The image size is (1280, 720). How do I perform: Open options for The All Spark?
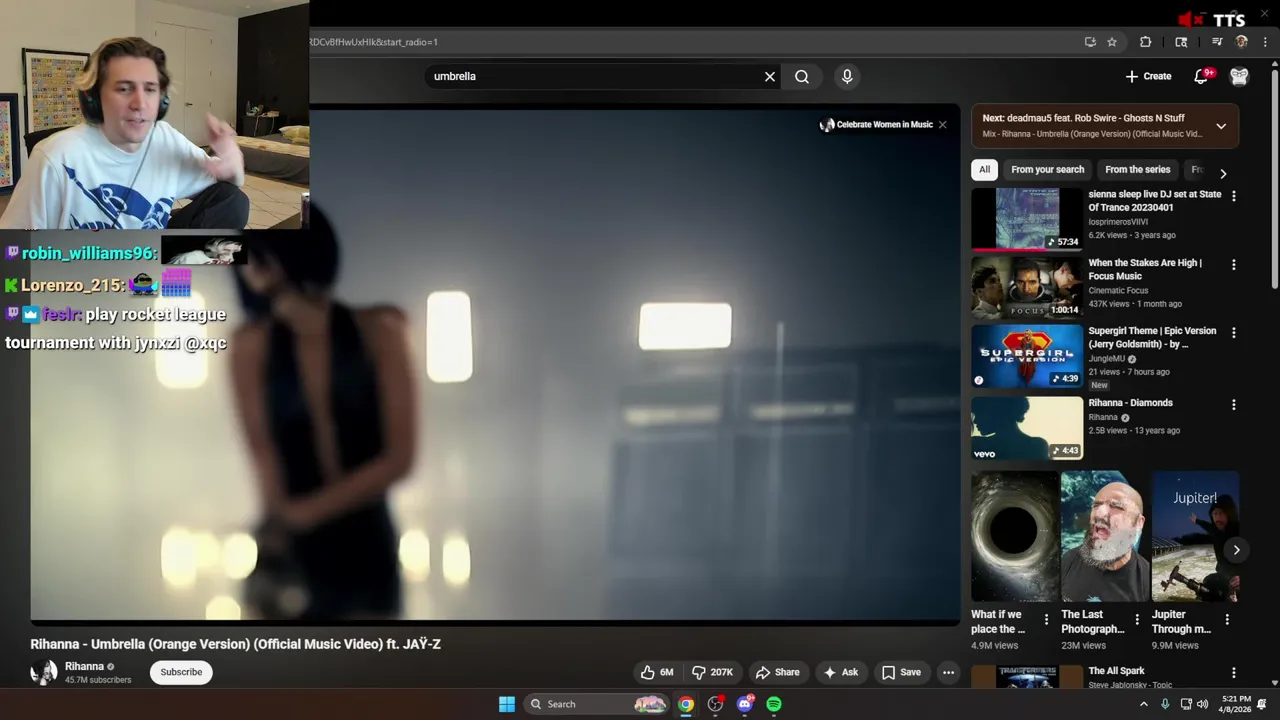[x=1233, y=673]
